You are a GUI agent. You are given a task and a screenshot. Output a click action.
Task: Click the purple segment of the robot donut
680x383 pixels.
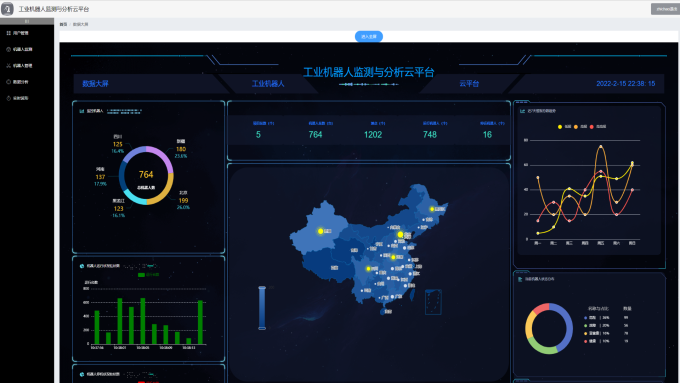(x=164, y=155)
